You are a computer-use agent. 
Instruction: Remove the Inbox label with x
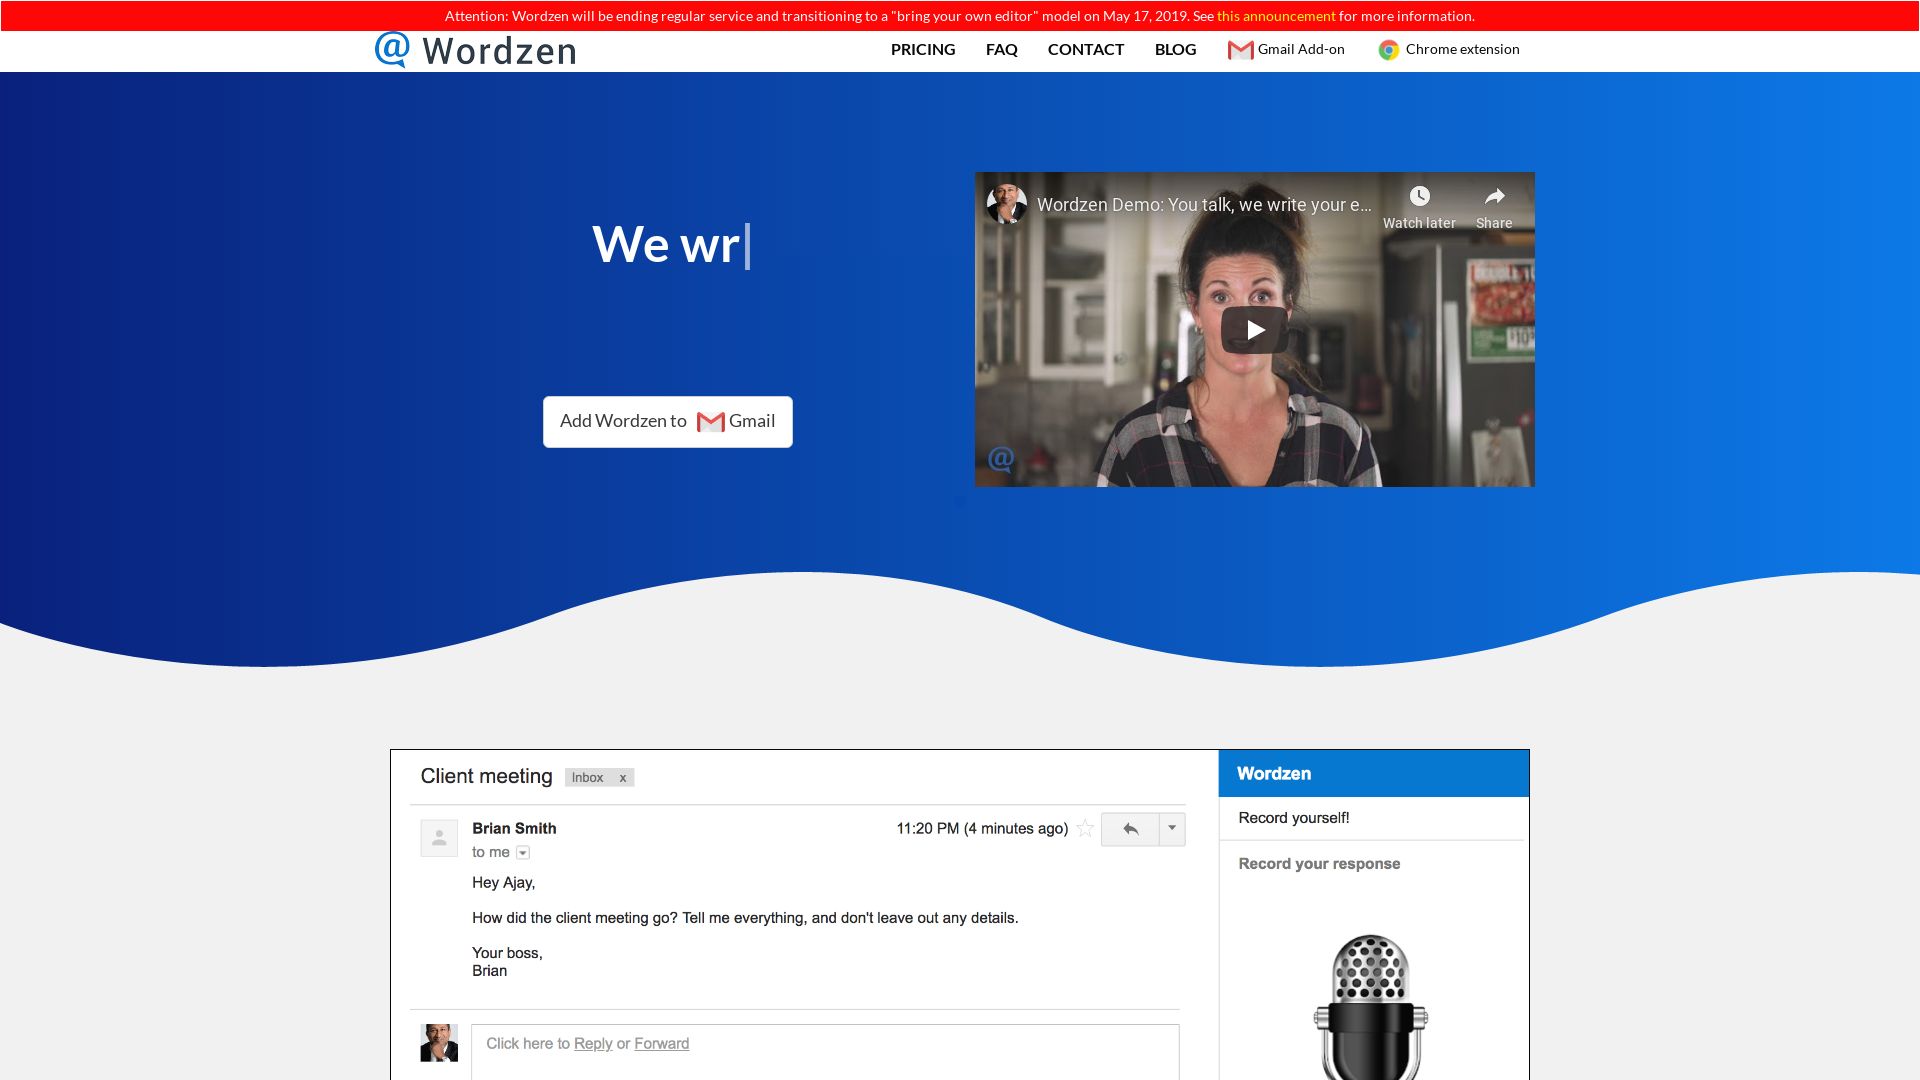click(x=622, y=778)
